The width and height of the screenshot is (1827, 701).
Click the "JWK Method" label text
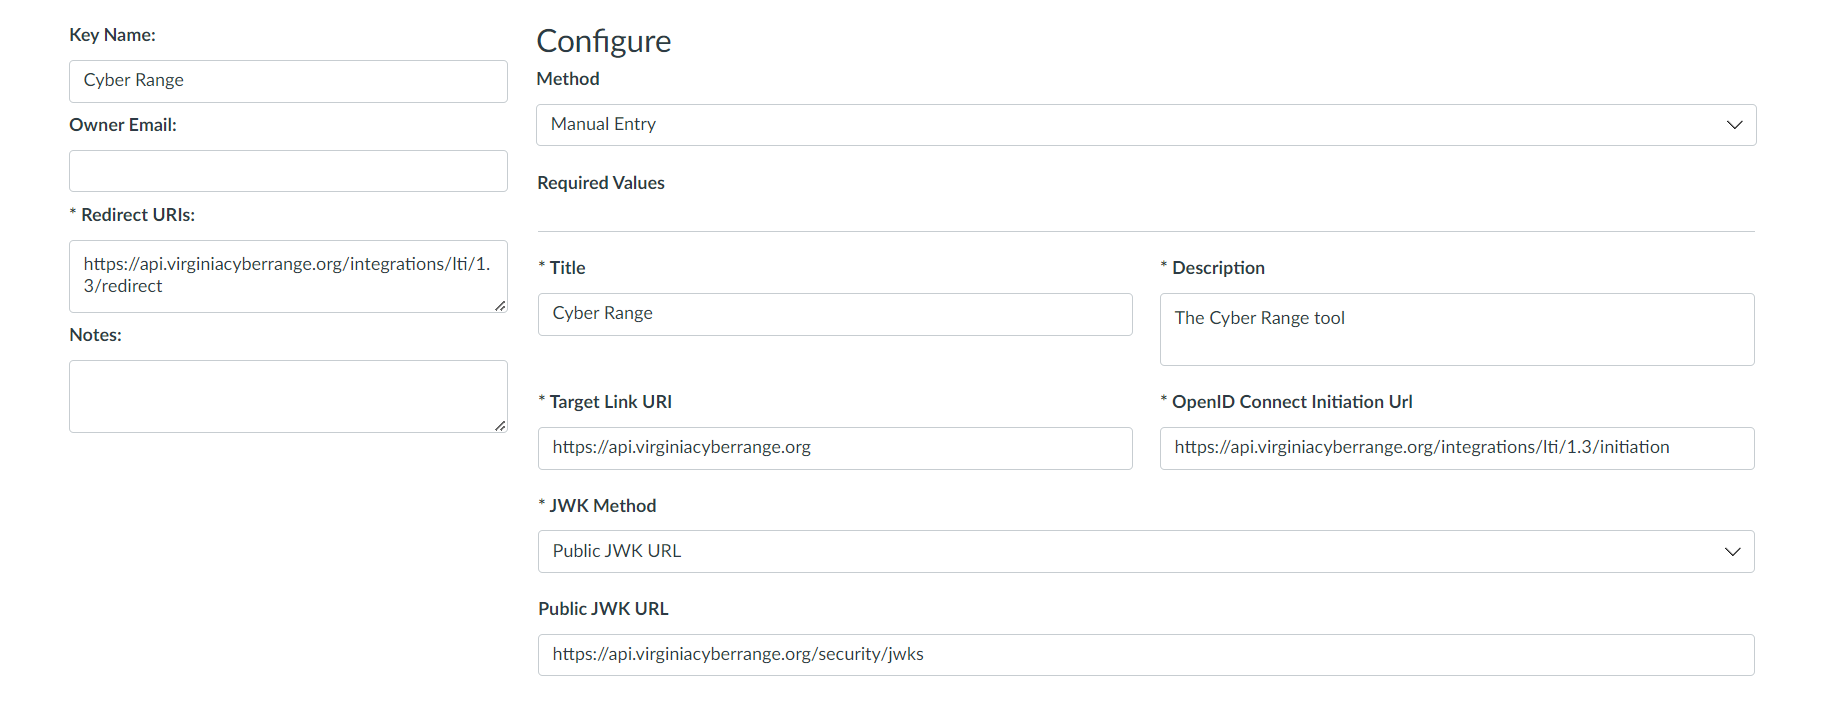(602, 506)
